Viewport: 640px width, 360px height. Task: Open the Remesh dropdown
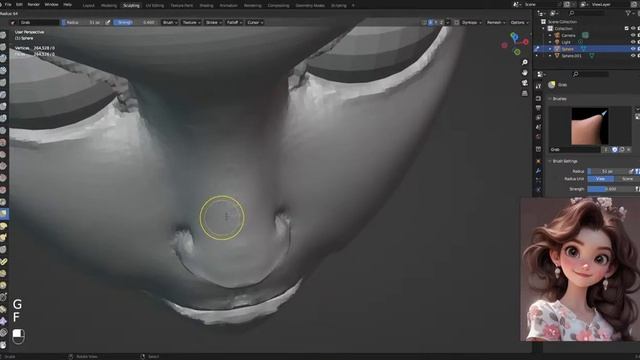click(x=496, y=22)
